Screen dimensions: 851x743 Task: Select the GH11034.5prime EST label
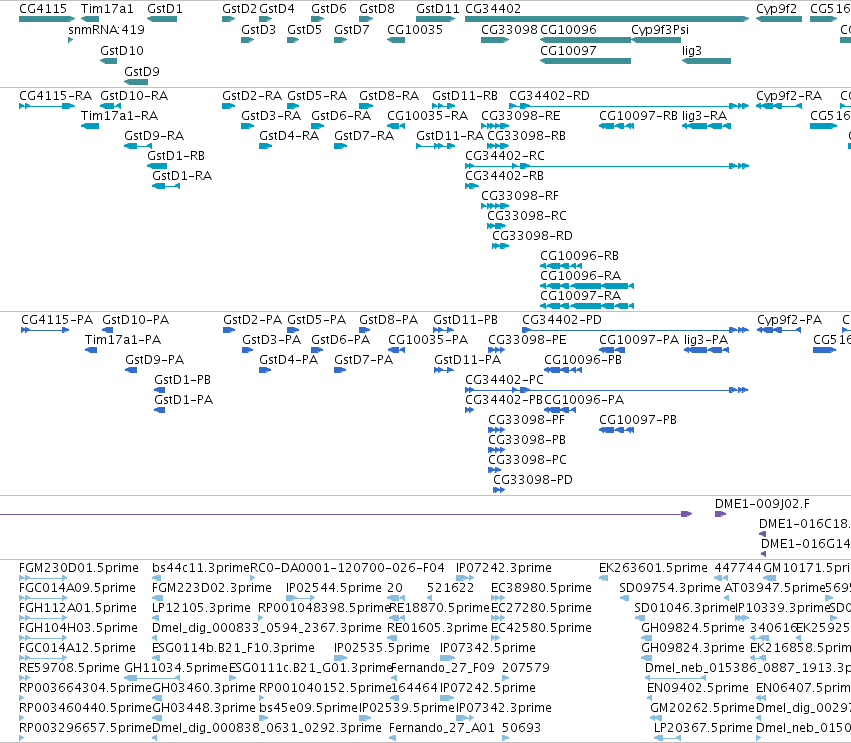[176, 668]
